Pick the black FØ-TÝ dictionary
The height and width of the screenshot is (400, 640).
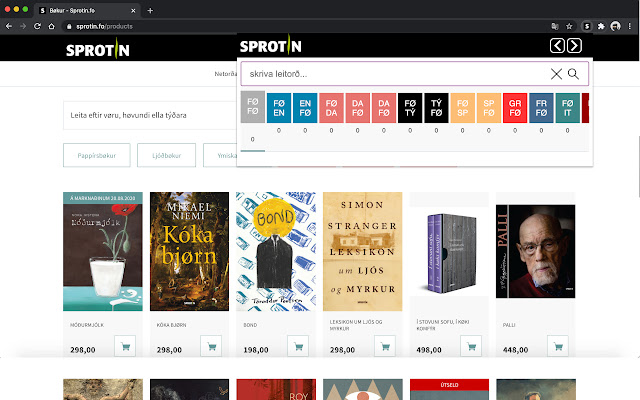click(410, 108)
